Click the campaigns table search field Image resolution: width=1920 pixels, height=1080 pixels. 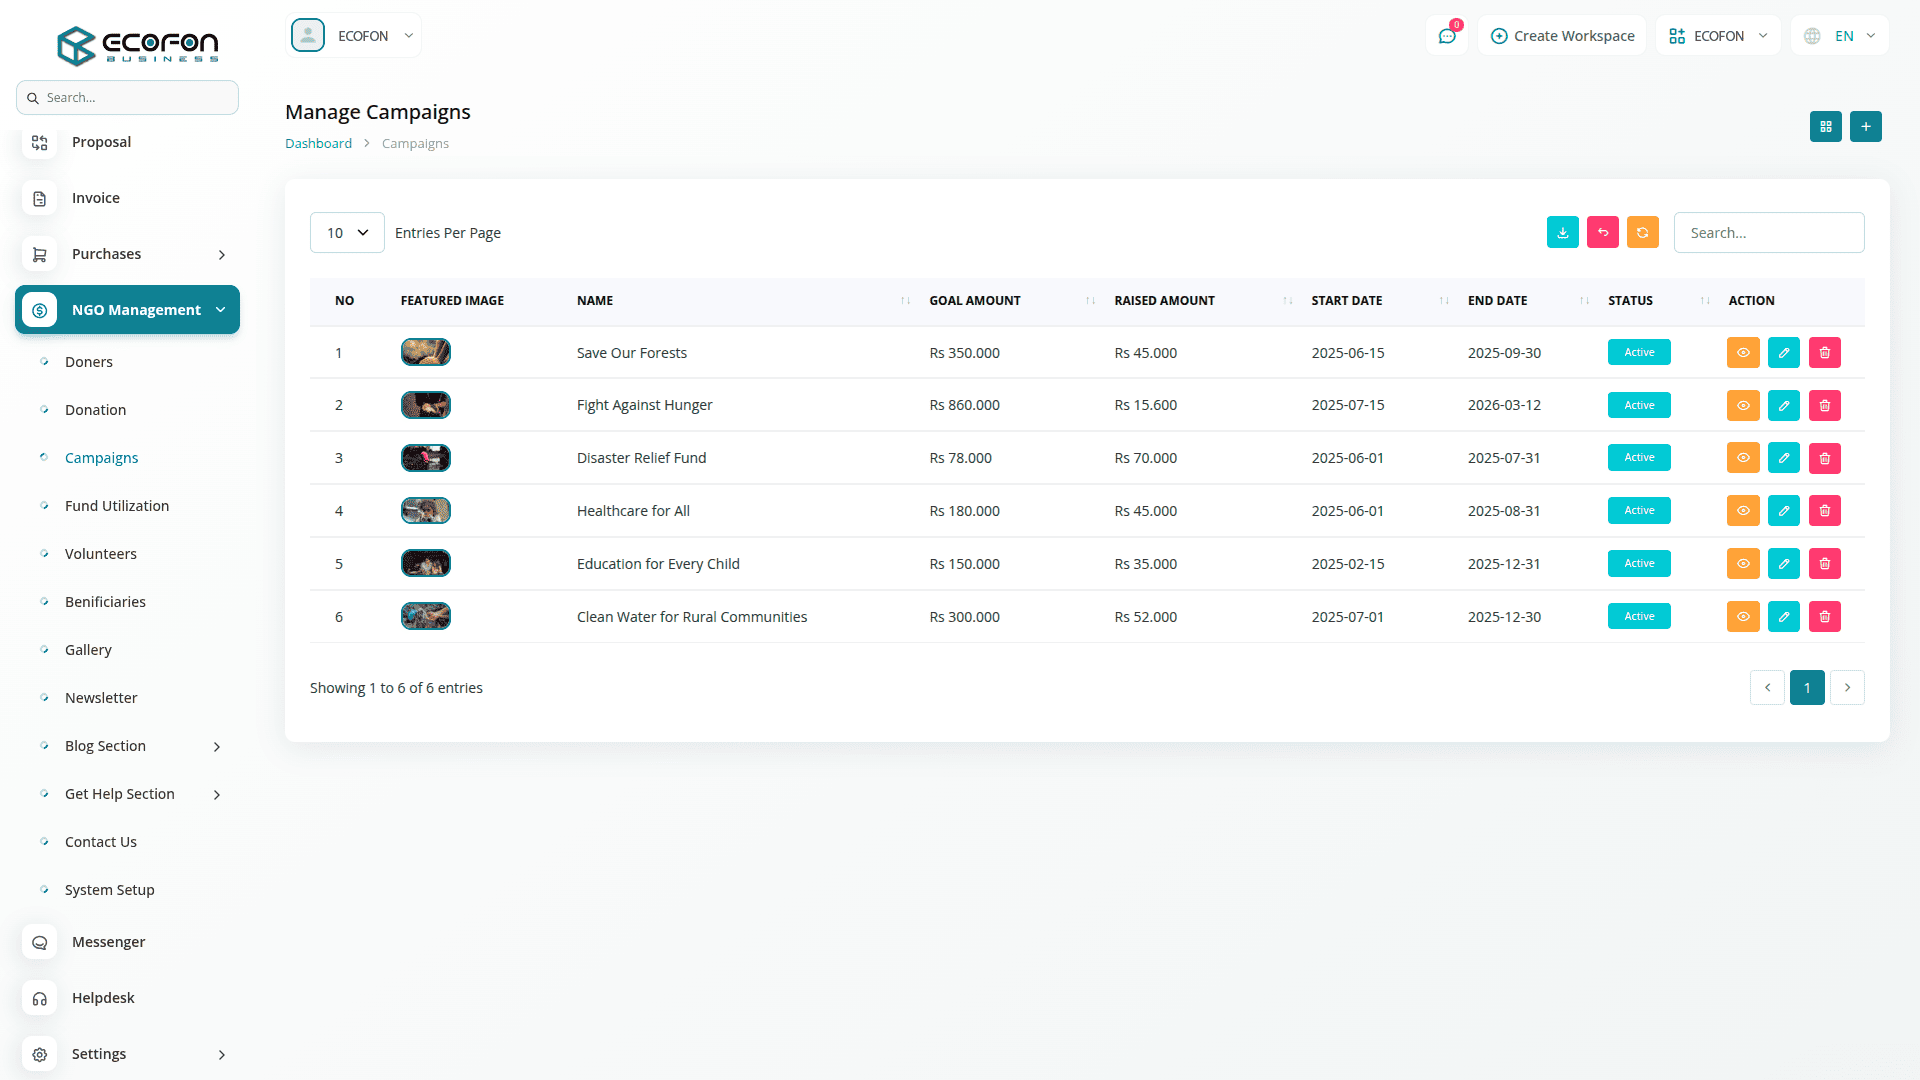click(1768, 233)
